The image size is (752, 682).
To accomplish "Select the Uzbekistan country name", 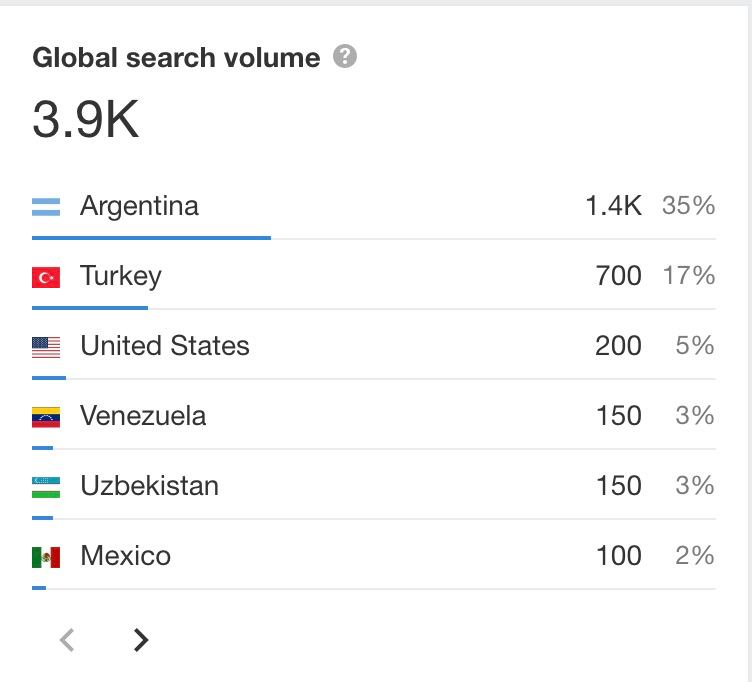I will pyautogui.click(x=150, y=486).
